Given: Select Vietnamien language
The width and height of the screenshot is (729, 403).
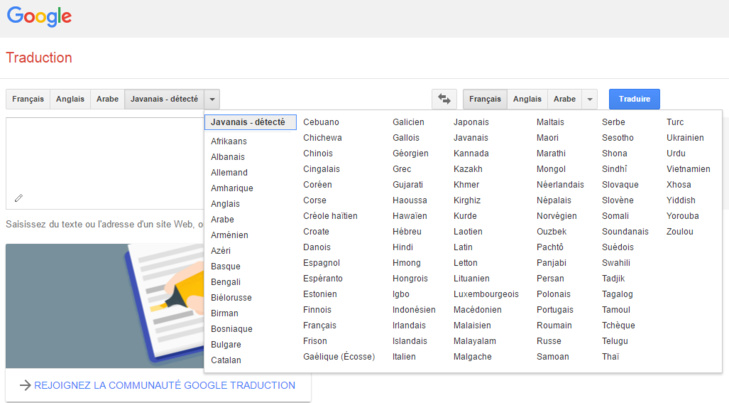Looking at the screenshot, I should pyautogui.click(x=688, y=169).
